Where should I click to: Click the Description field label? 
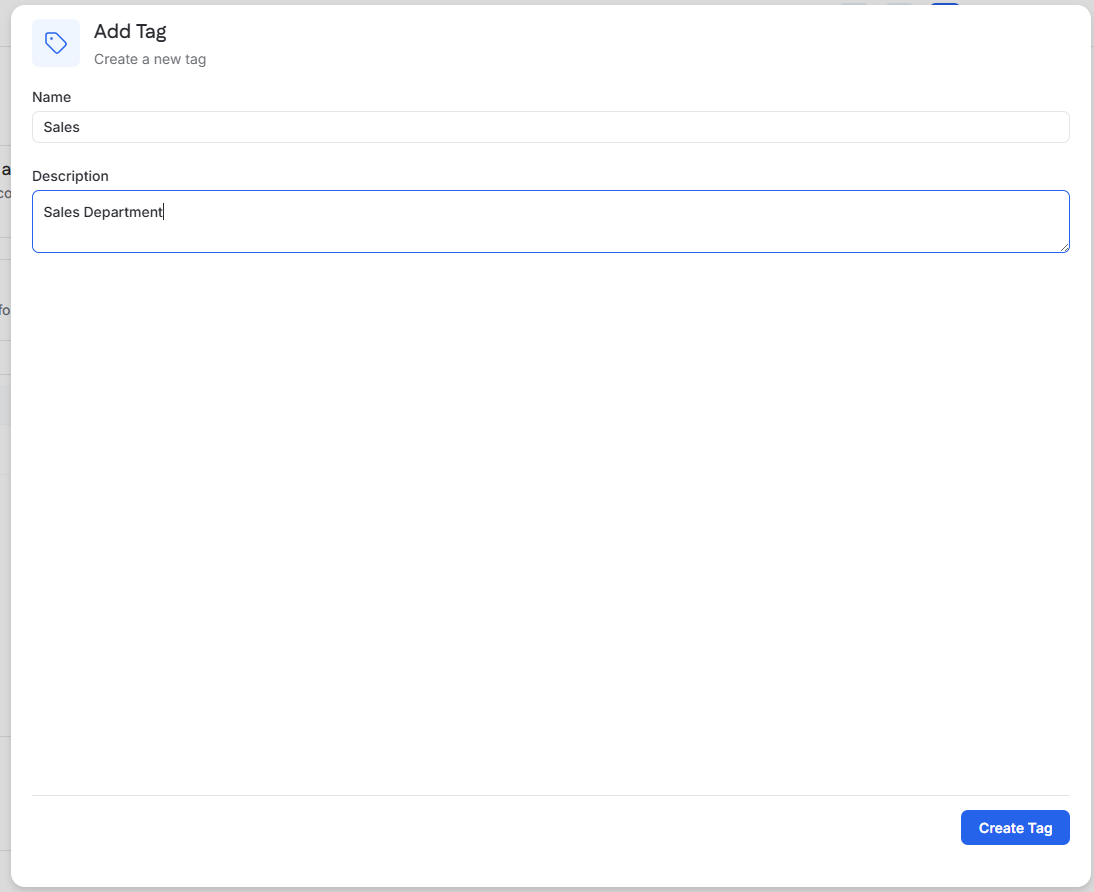[70, 176]
